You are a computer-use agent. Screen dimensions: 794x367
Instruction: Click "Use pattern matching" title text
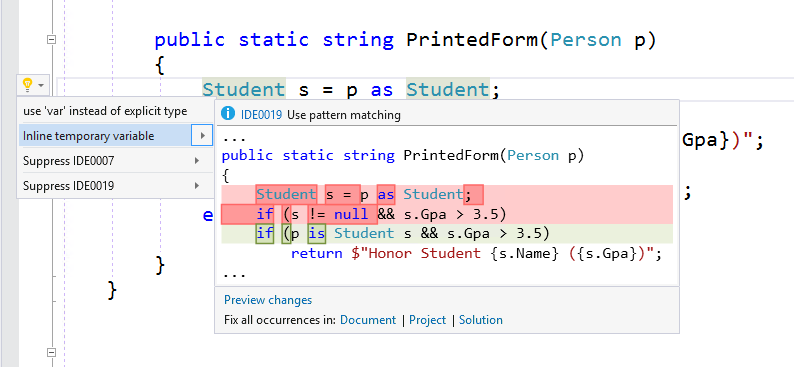(344, 115)
